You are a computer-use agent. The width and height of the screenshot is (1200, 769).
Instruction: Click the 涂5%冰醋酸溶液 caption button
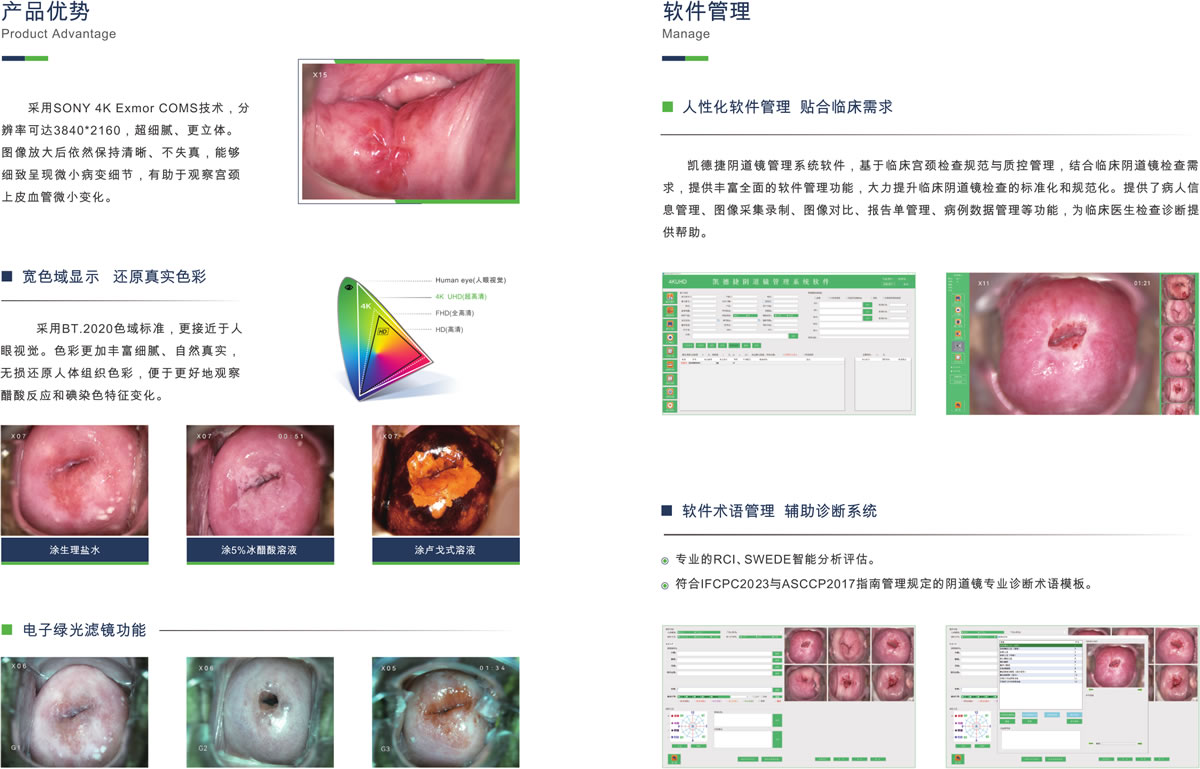[260, 550]
